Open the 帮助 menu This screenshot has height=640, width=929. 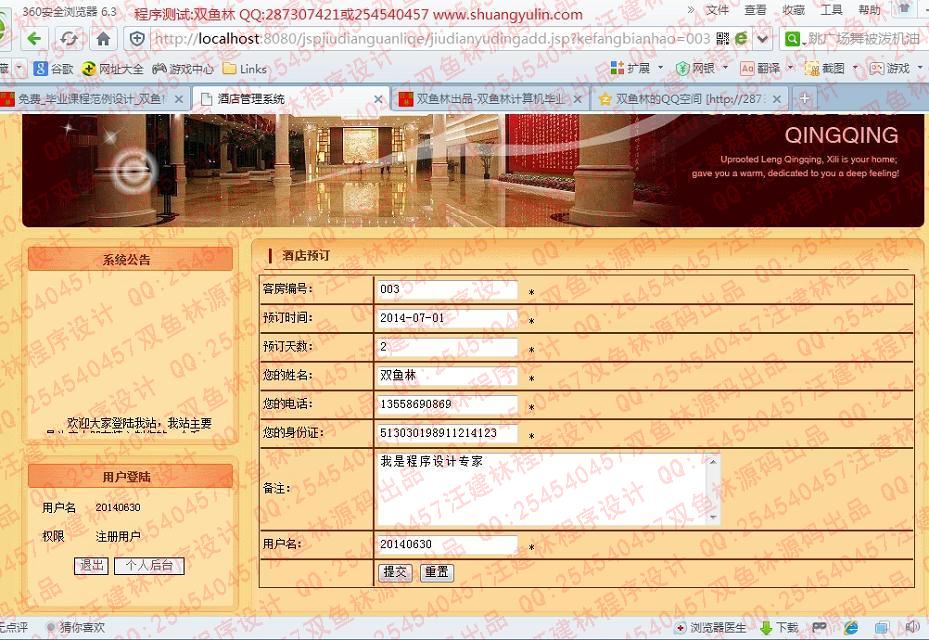(869, 10)
